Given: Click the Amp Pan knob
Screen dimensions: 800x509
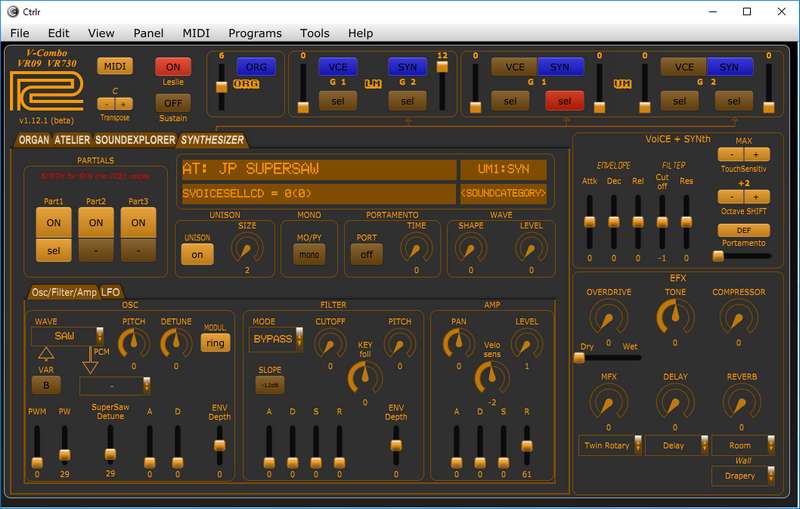Looking at the screenshot, I should (459, 344).
